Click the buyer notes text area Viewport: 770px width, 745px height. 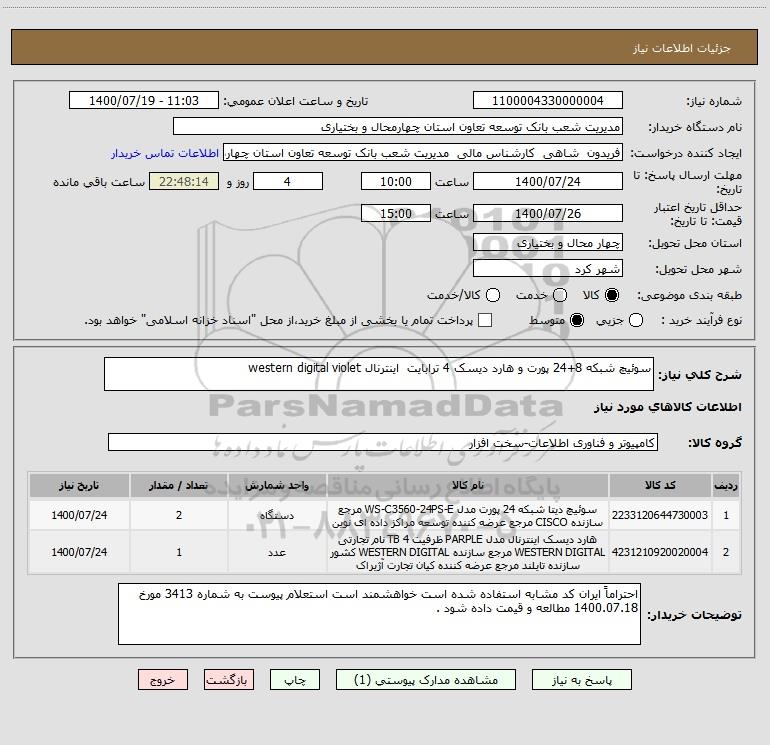[379, 614]
